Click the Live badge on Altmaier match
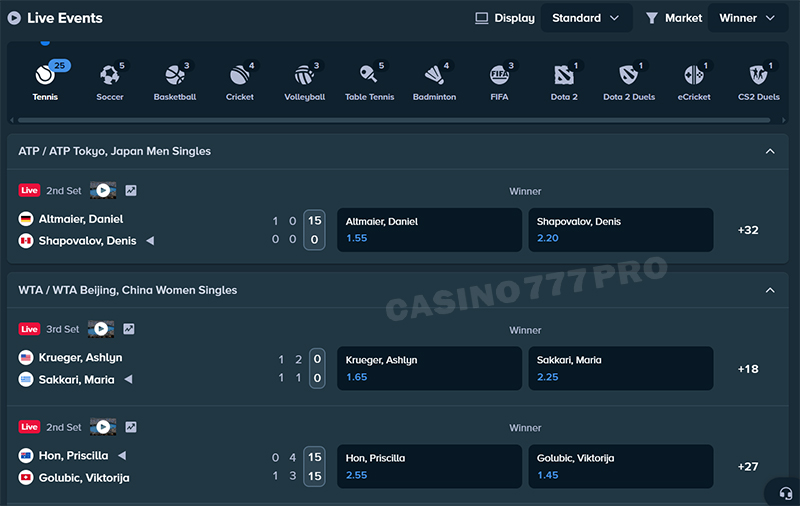This screenshot has height=506, width=800. point(30,190)
